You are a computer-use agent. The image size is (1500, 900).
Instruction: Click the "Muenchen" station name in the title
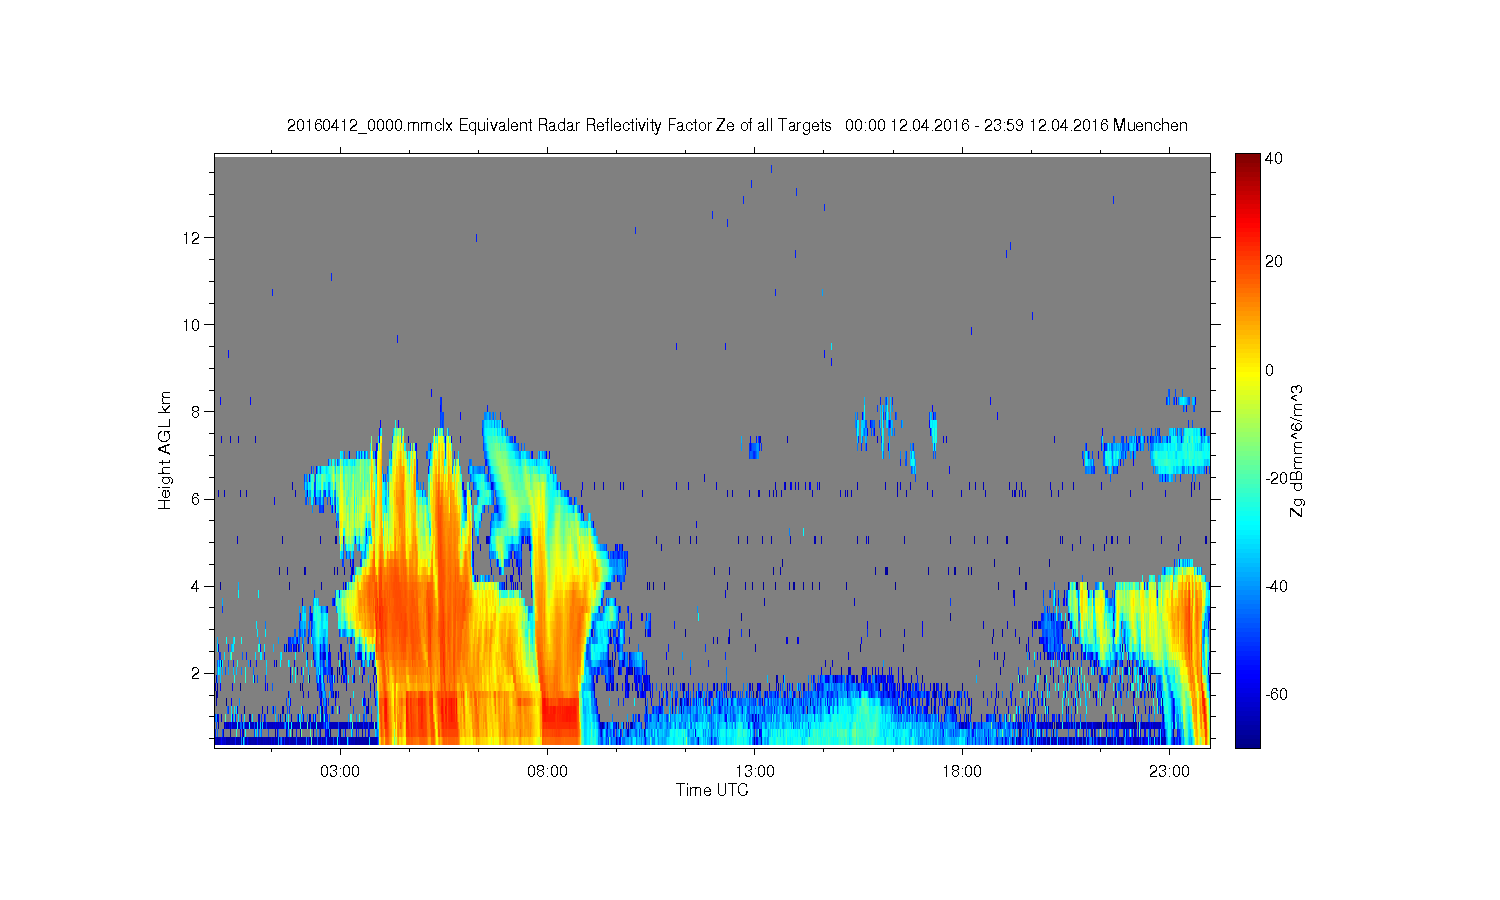(x=1150, y=126)
